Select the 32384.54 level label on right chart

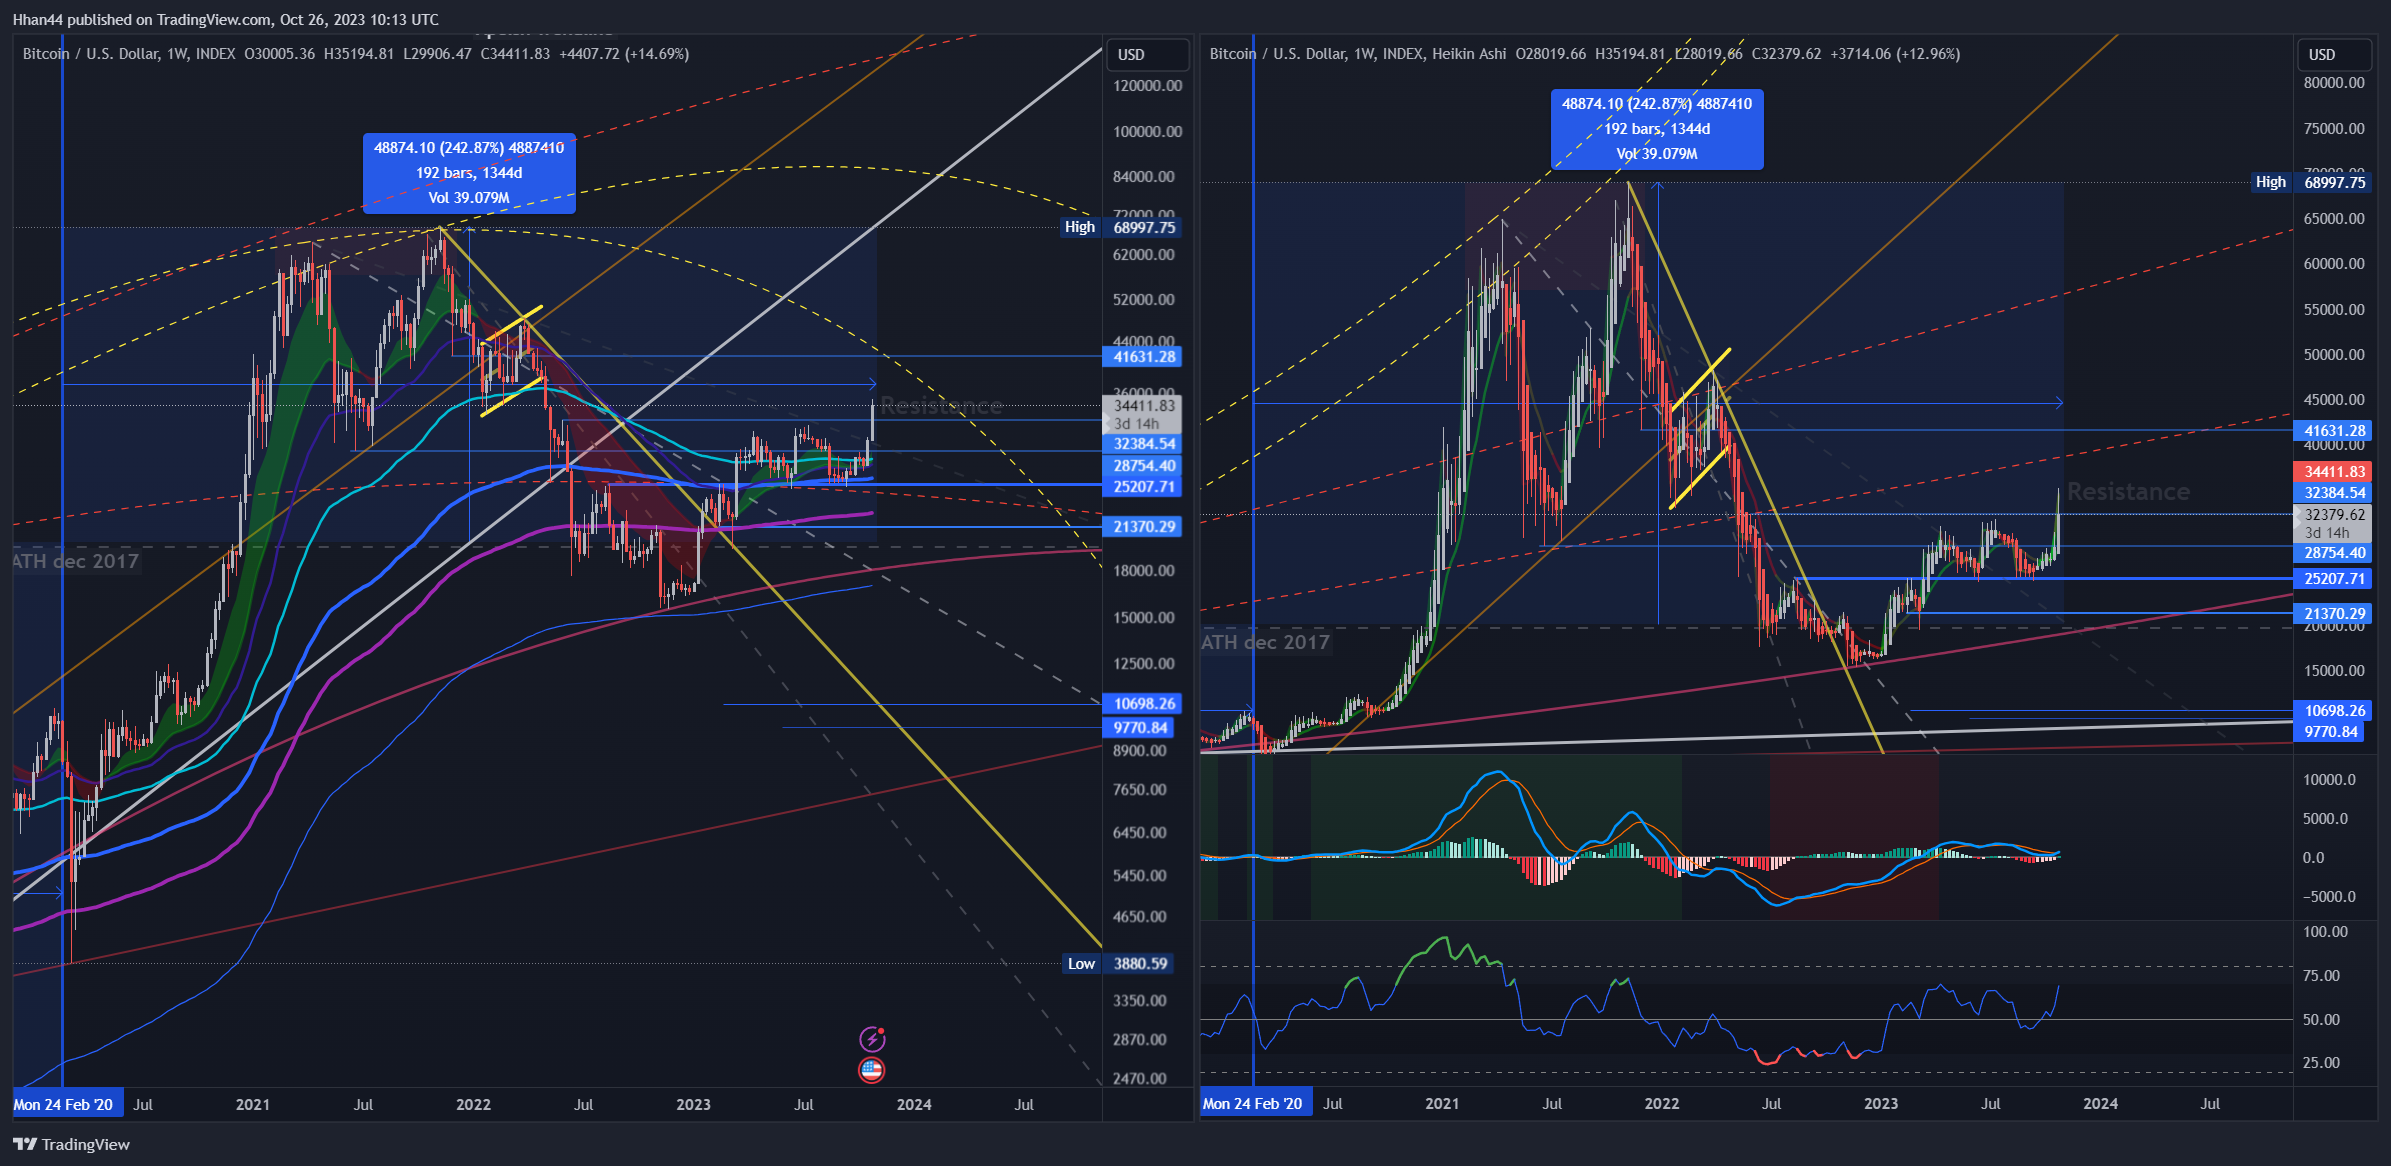[x=2333, y=493]
